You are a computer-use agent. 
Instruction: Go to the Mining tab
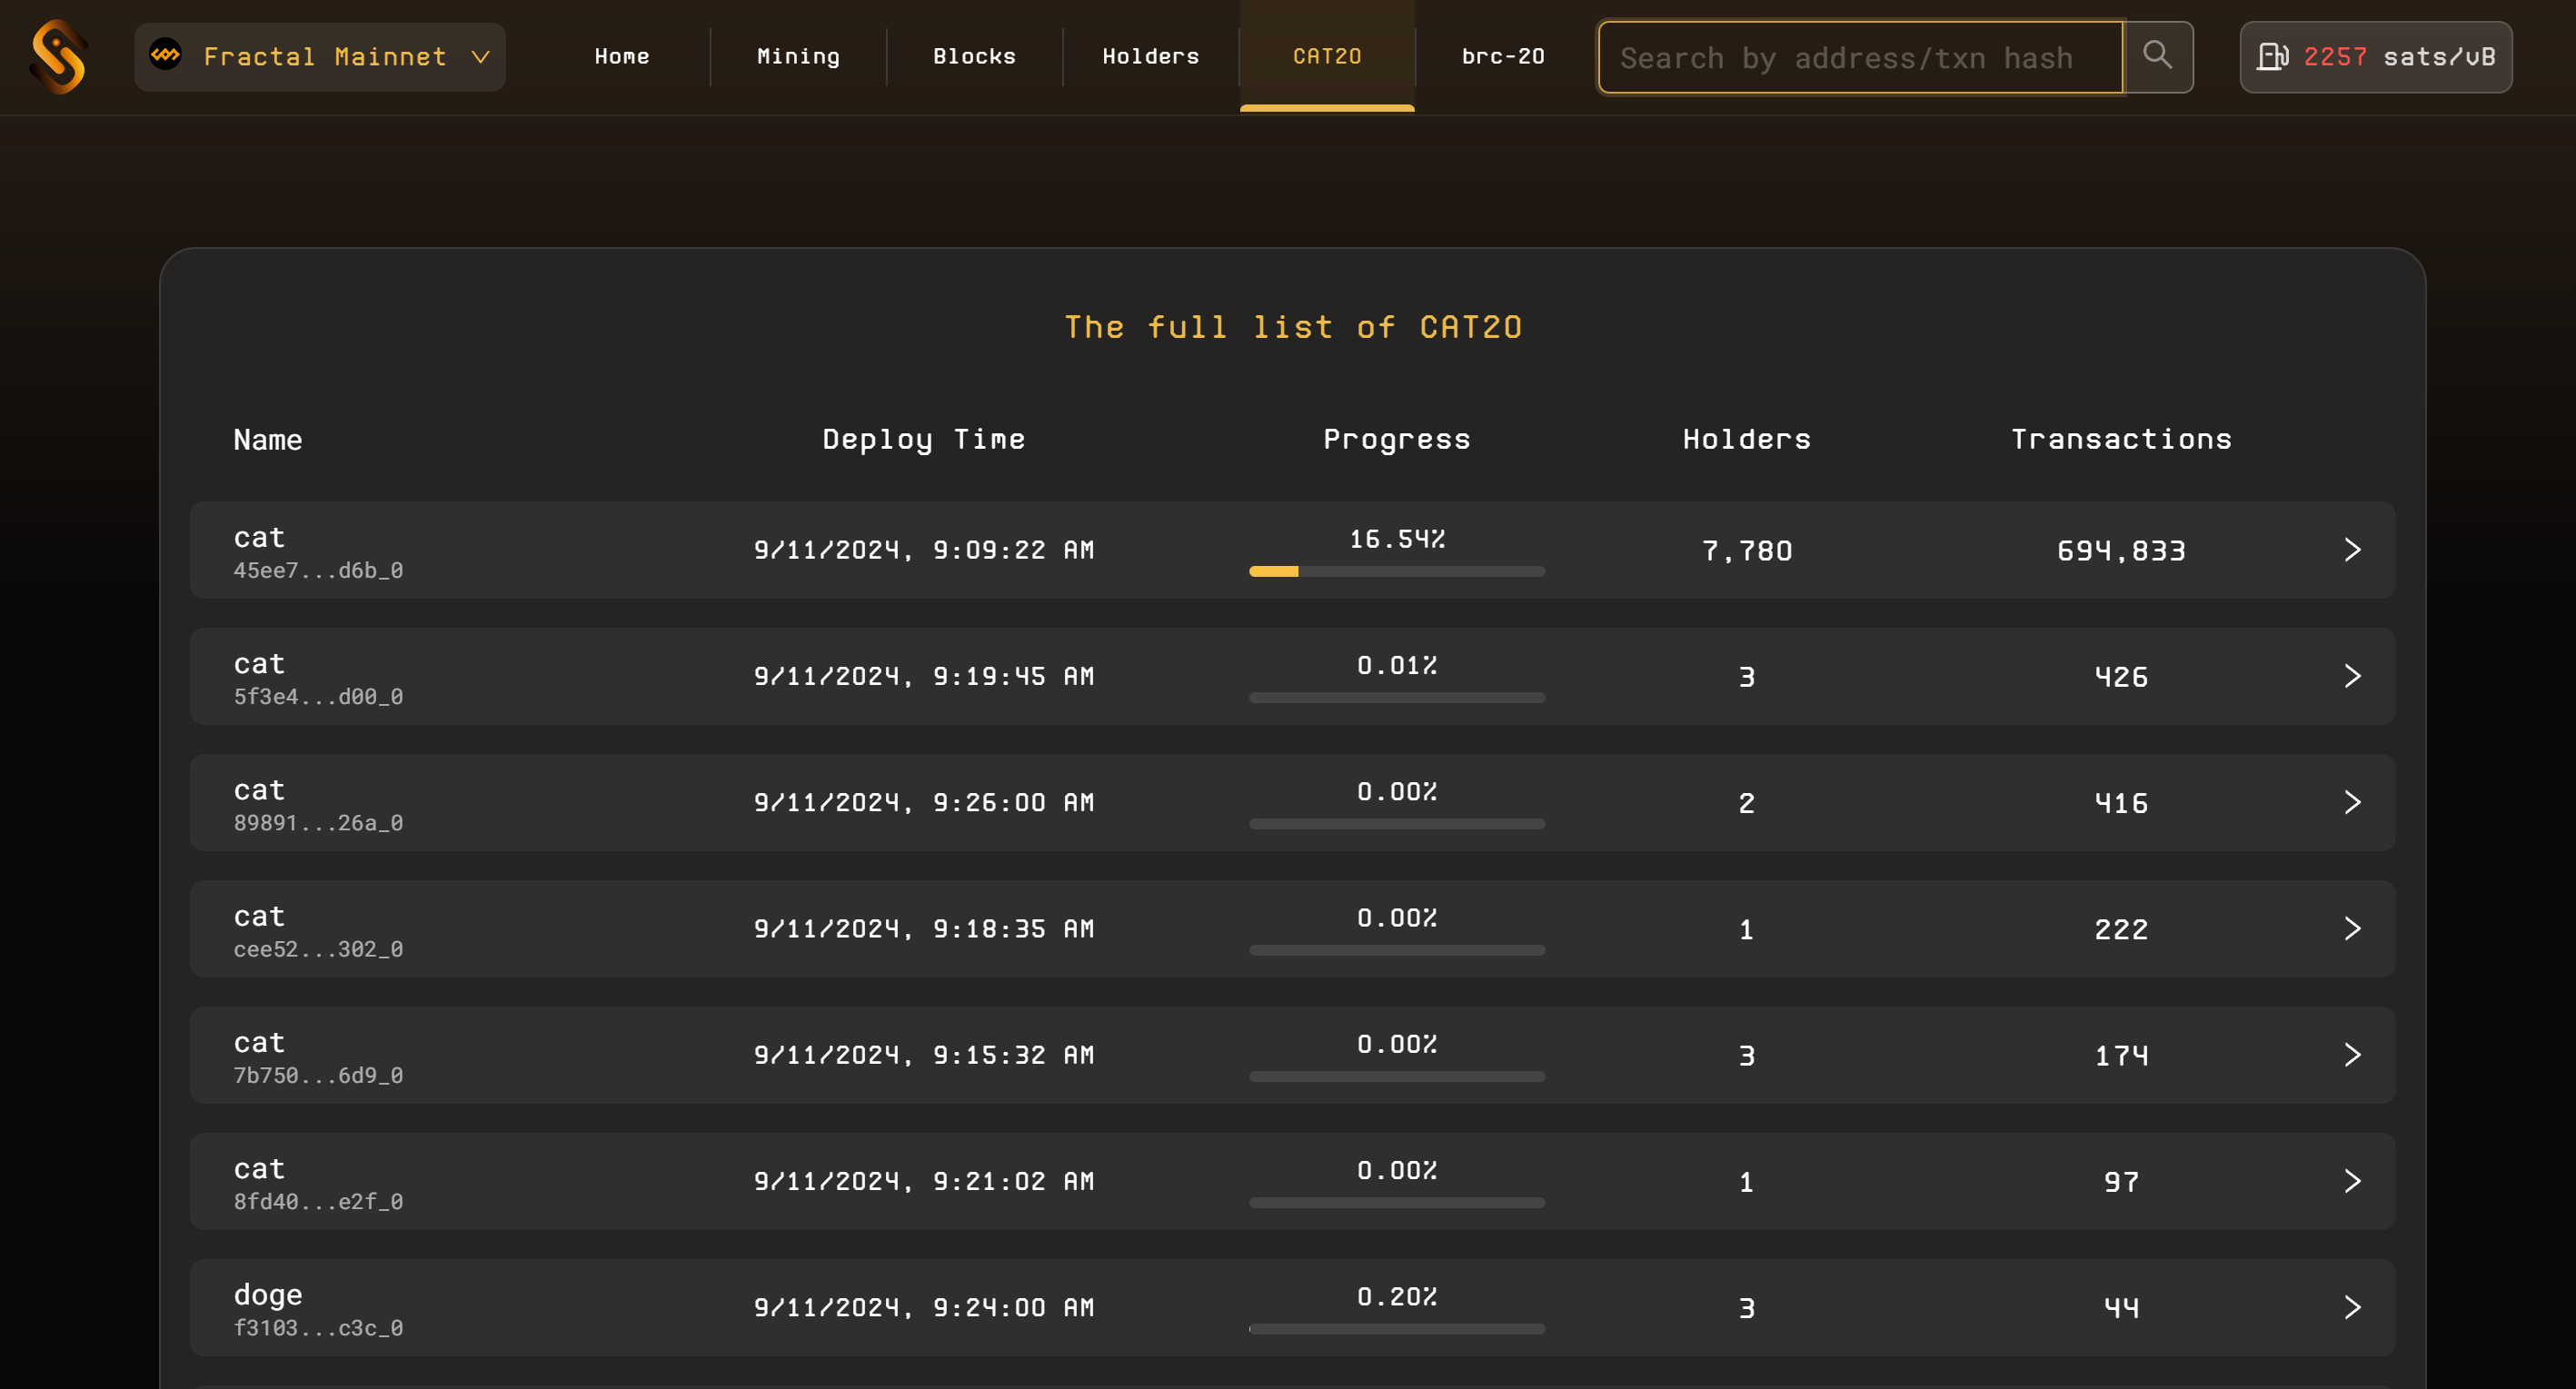click(x=798, y=57)
